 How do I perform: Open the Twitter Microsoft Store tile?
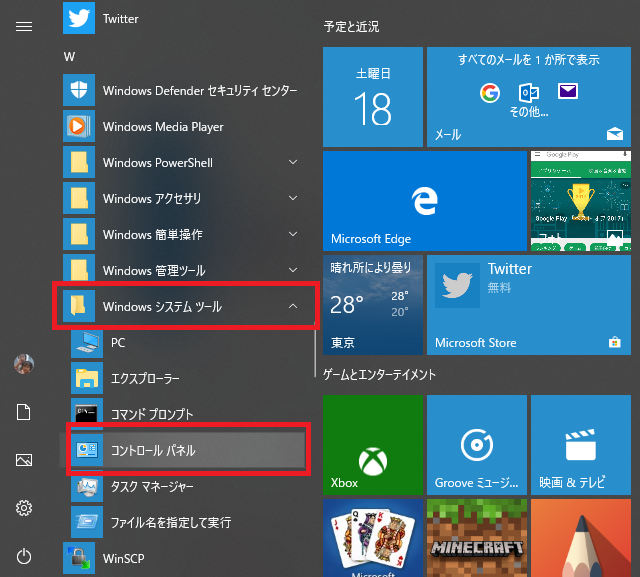pos(529,305)
